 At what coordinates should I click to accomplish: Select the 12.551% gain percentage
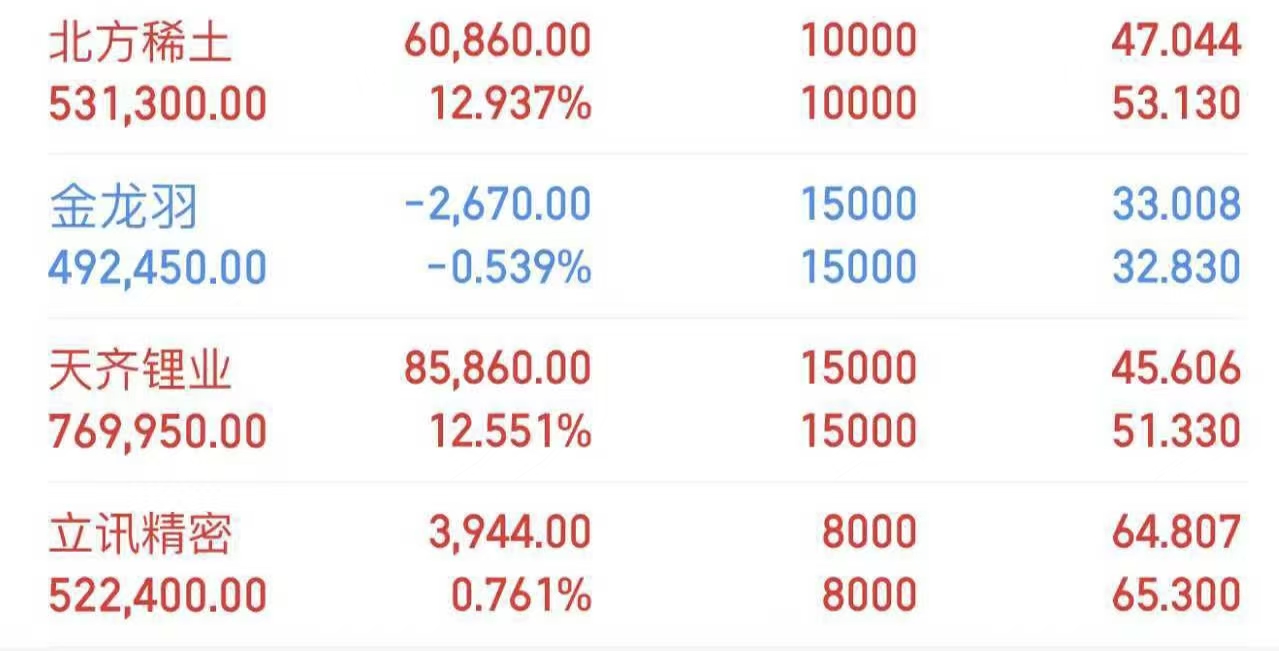click(510, 432)
